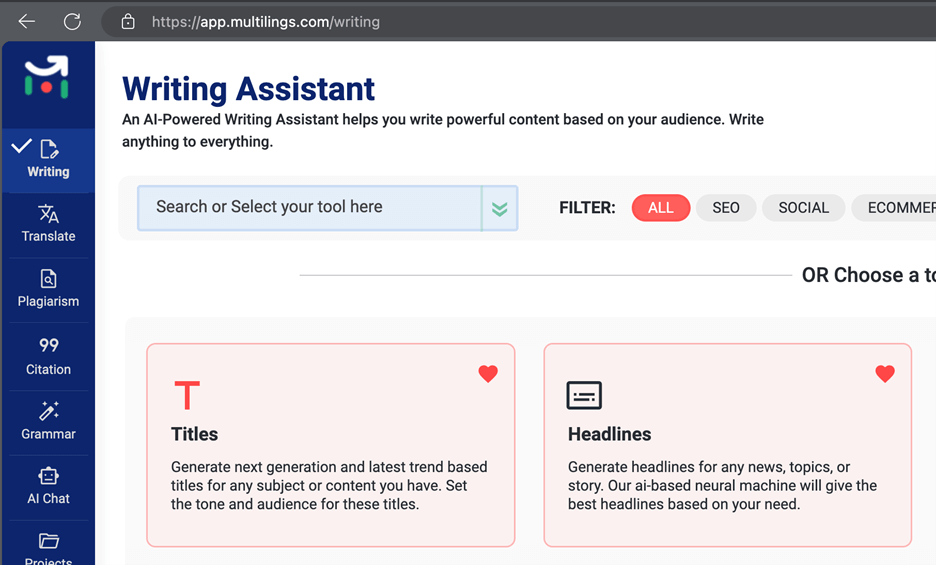Open the Grammar magic wand icon
This screenshot has height=565, width=936.
pos(48,411)
